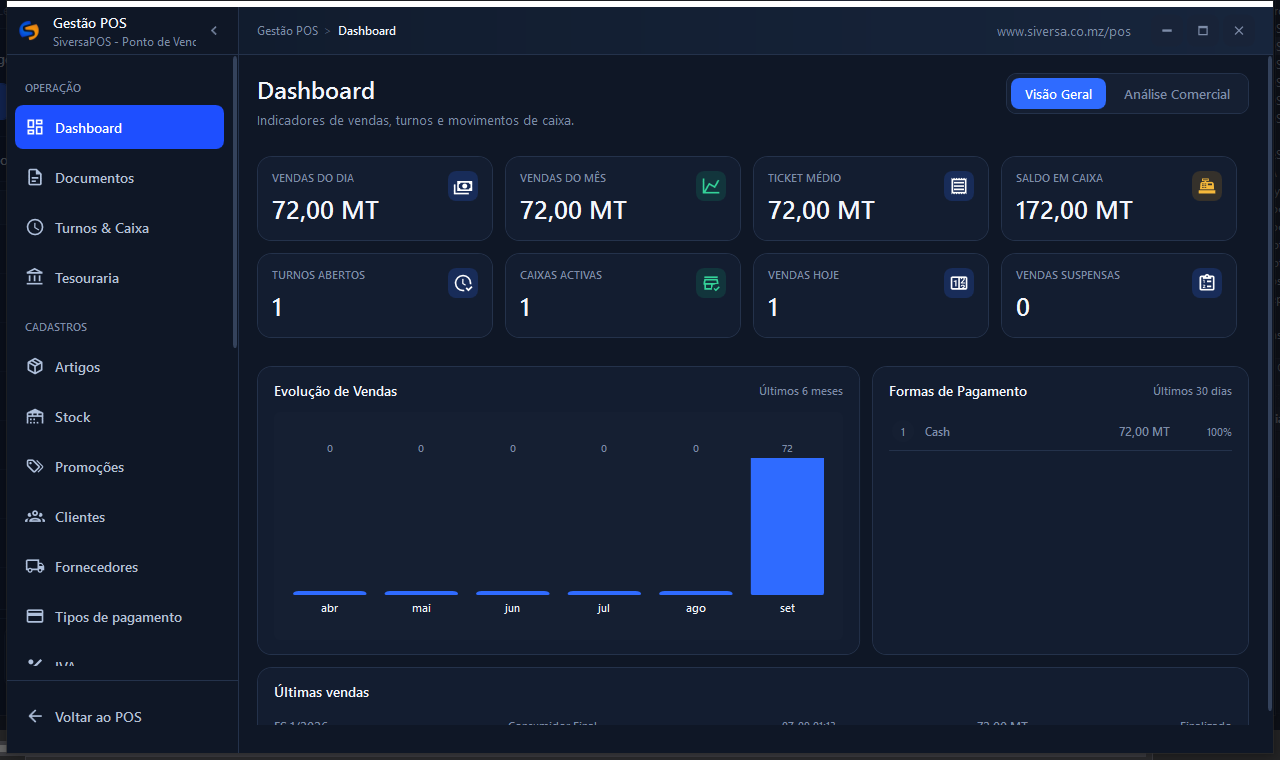Click the Clientes people icon
This screenshot has height=760, width=1280.
[x=35, y=517]
